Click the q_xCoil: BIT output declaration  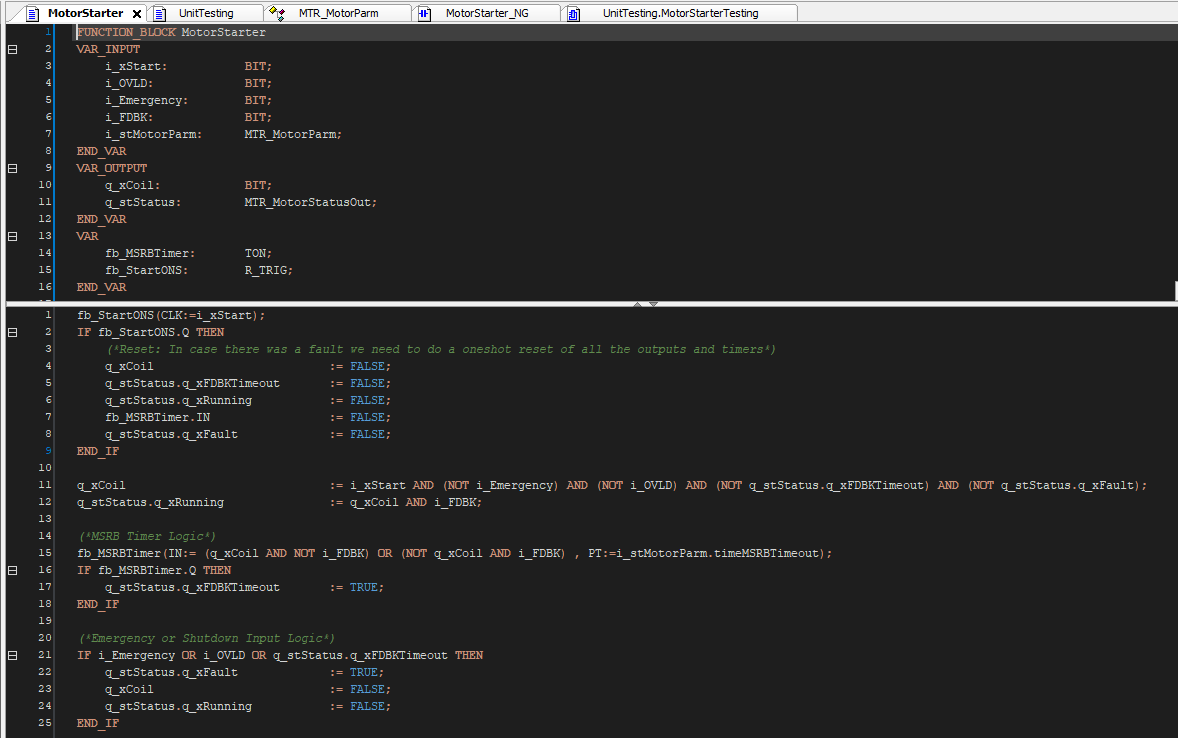[189, 186]
